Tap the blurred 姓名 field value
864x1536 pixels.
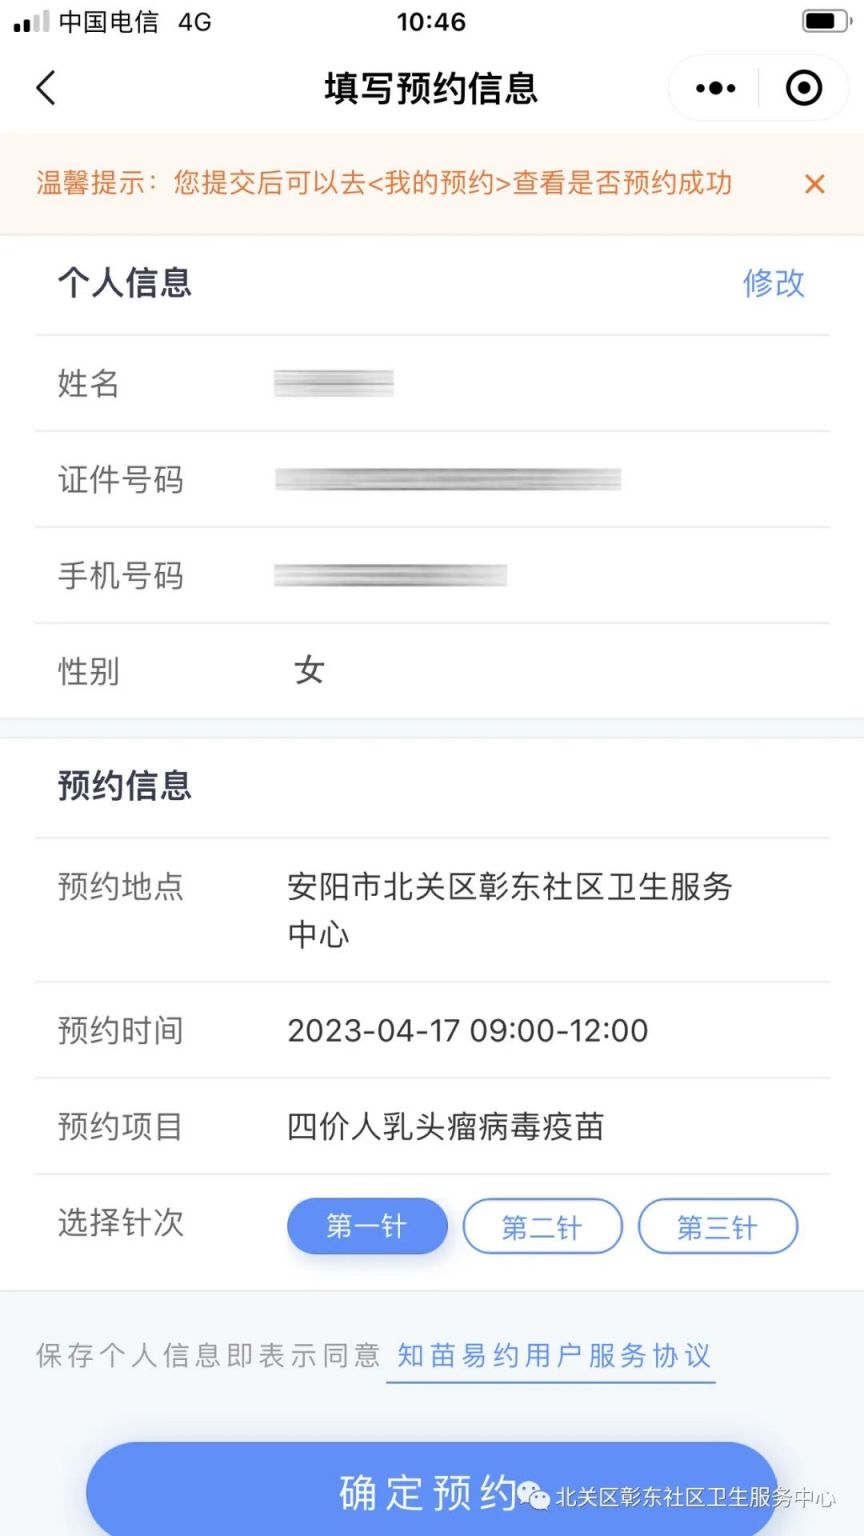[x=334, y=383]
